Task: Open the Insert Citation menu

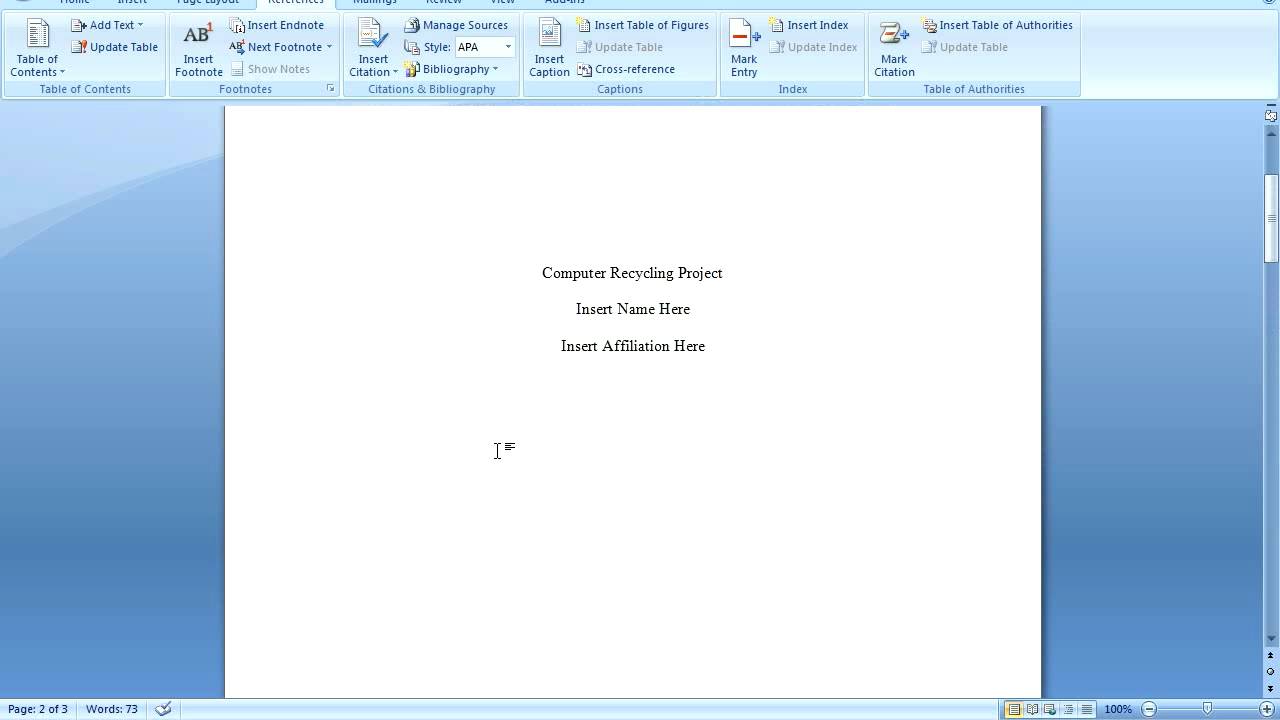Action: point(373,47)
